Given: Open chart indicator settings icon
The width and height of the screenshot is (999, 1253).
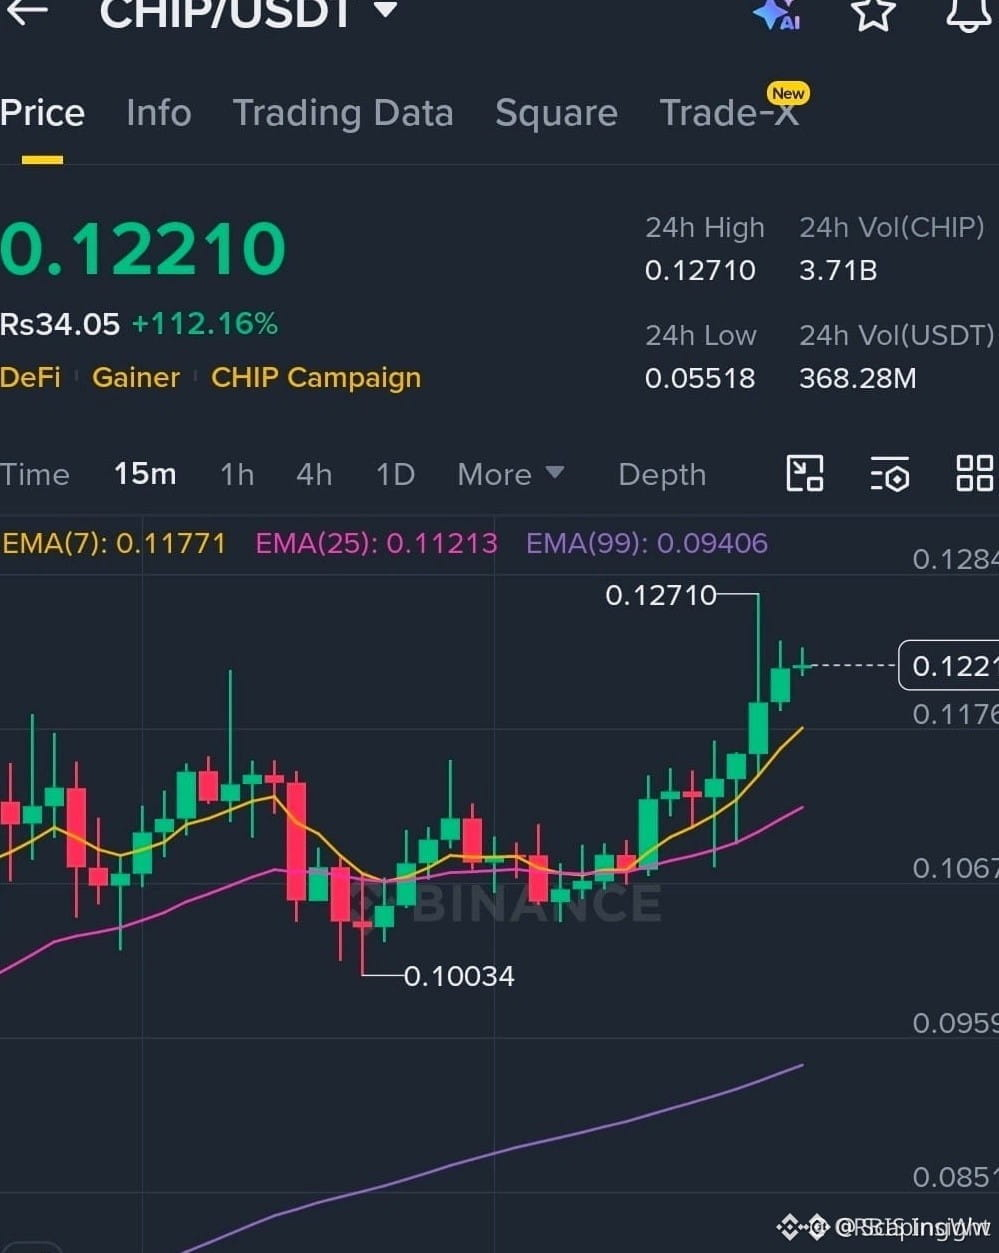Looking at the screenshot, I should [889, 474].
